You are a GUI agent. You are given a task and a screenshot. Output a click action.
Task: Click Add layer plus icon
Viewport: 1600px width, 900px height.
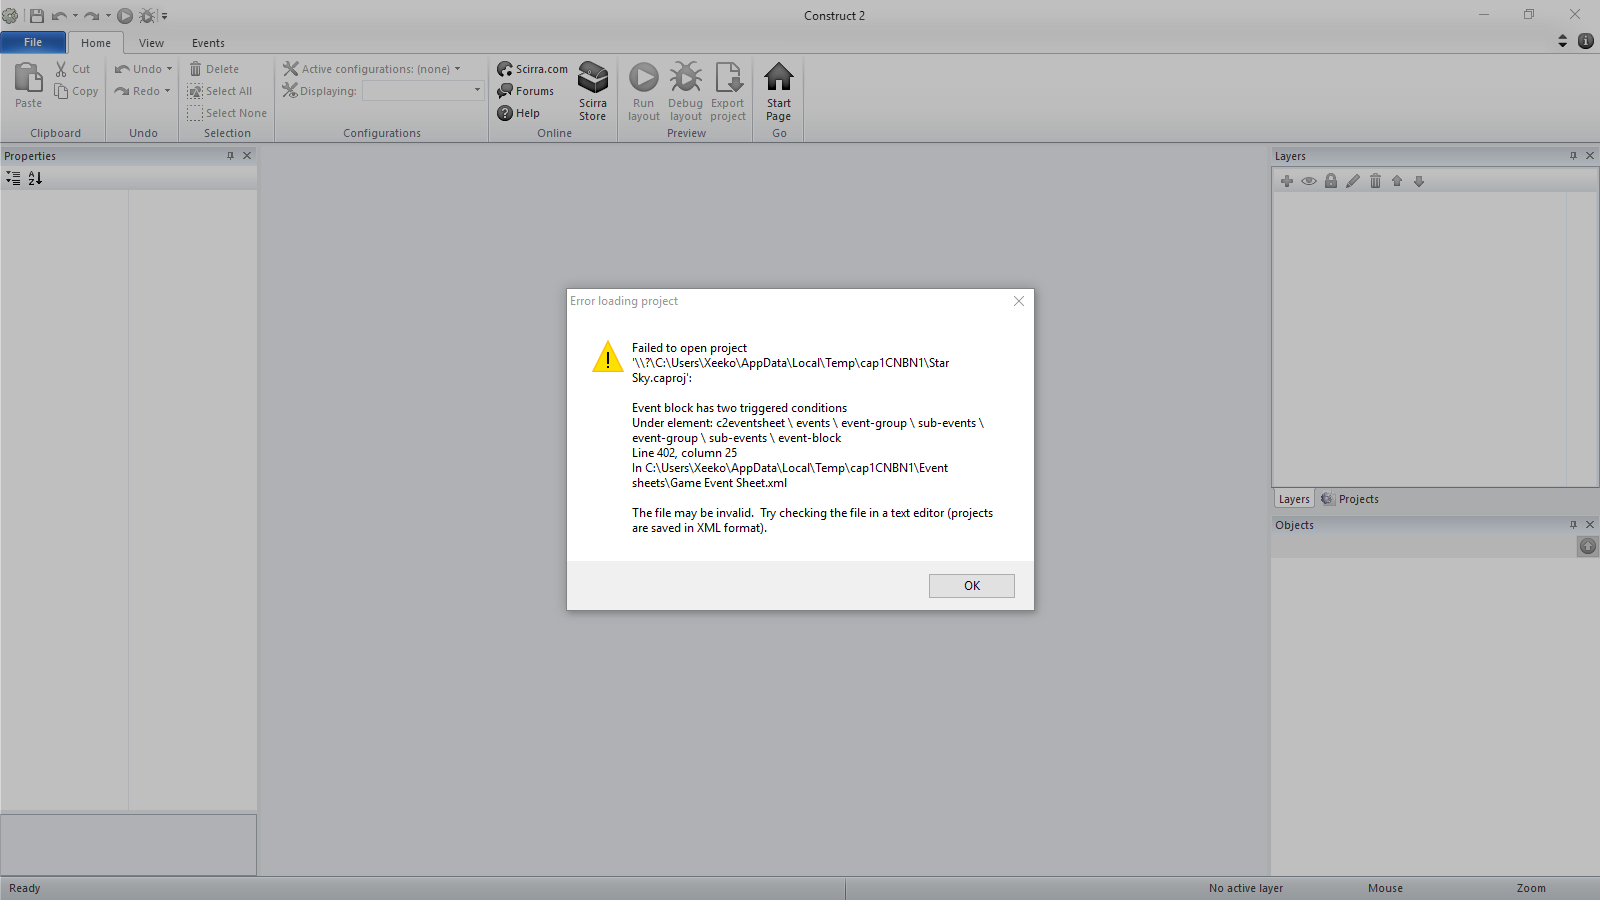pos(1287,181)
